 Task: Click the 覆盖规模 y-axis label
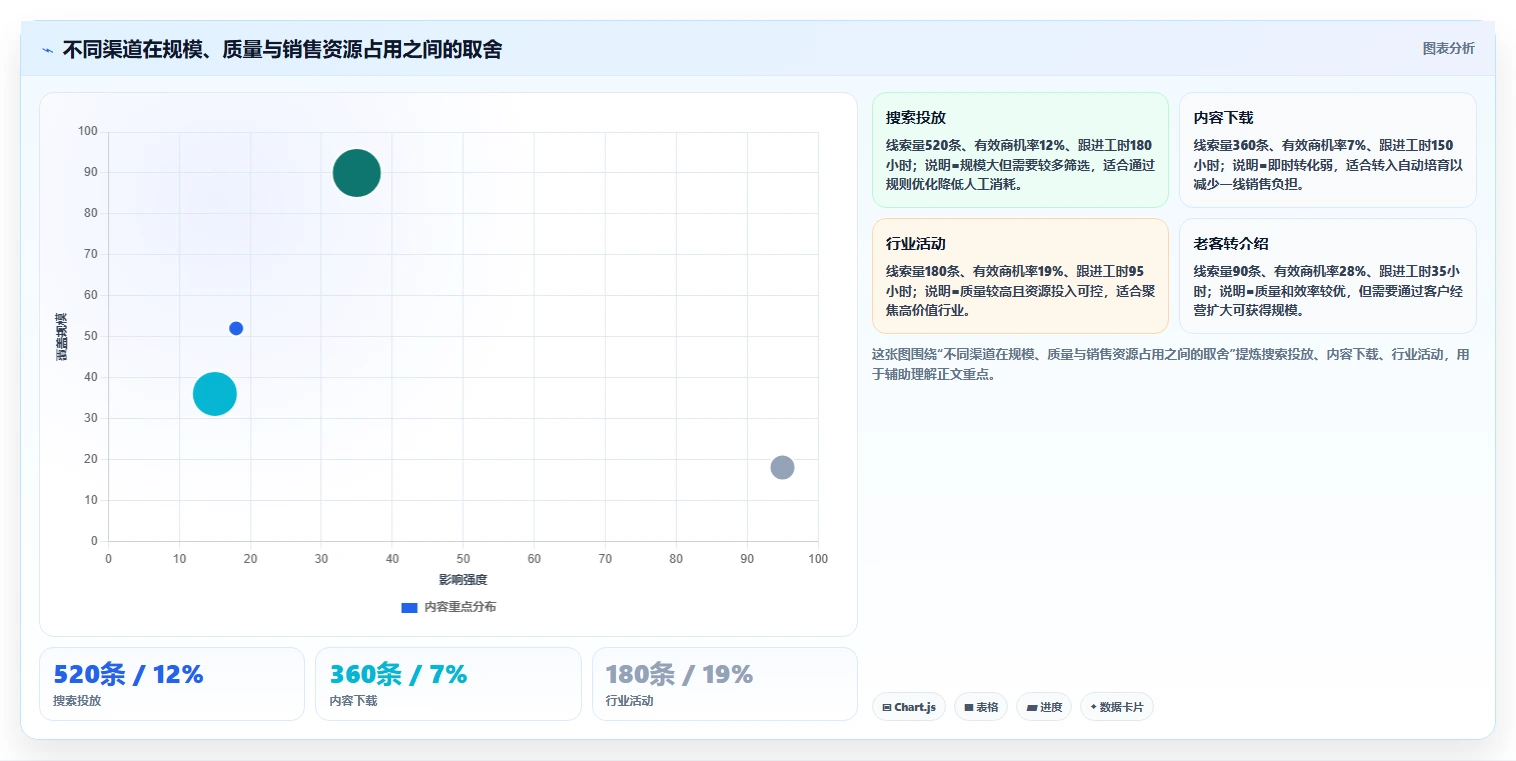(x=62, y=336)
